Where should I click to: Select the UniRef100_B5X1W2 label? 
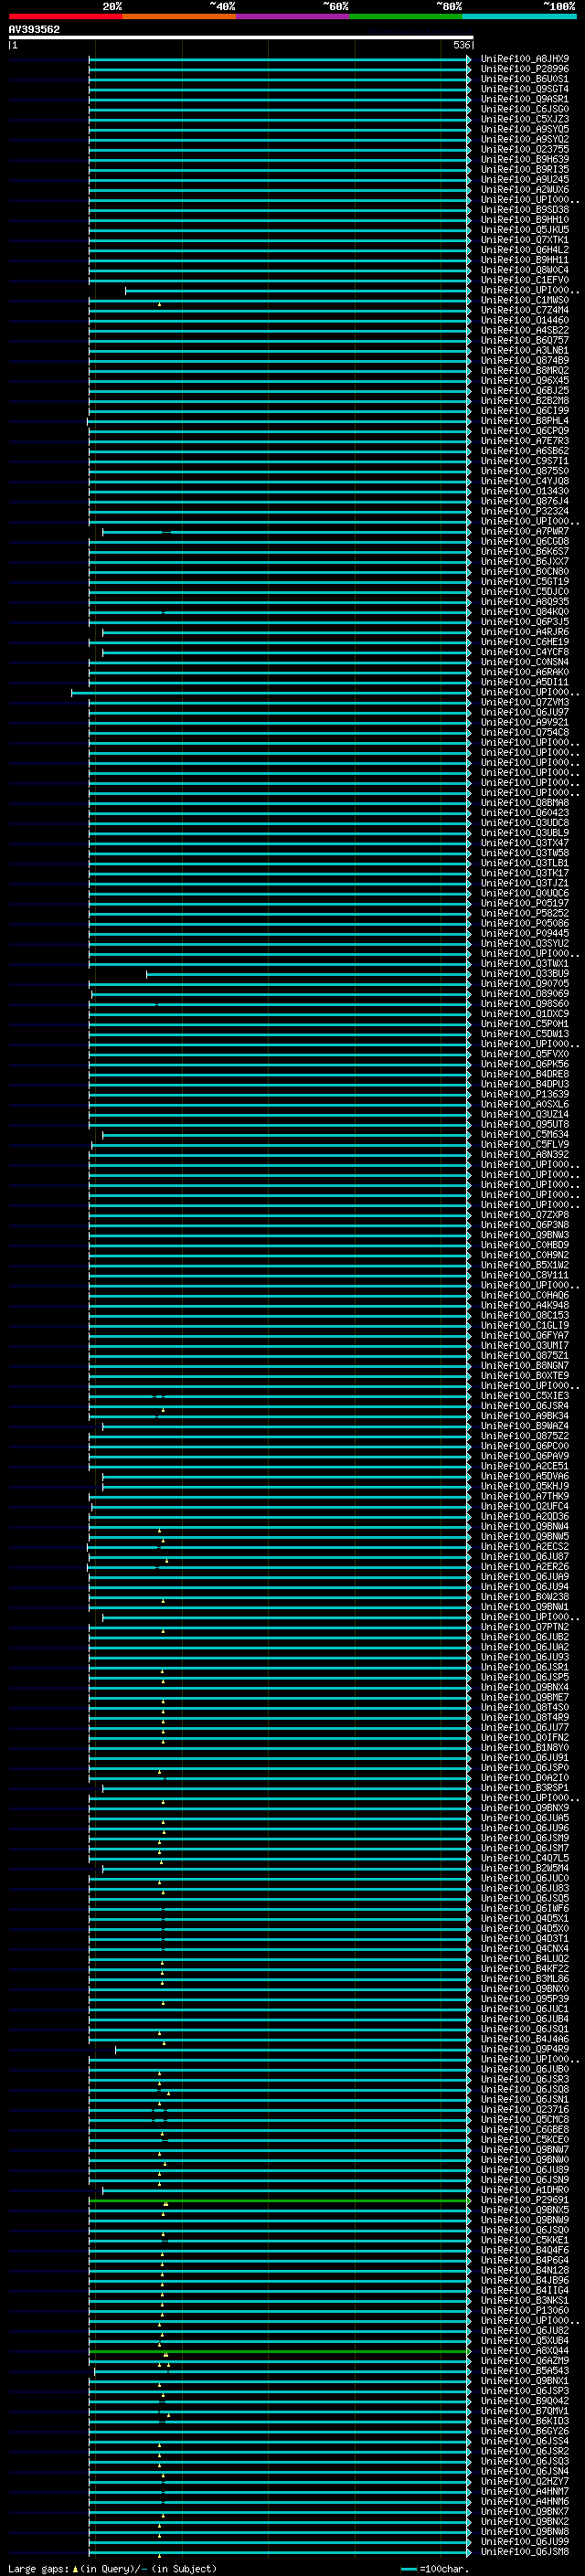point(525,1265)
